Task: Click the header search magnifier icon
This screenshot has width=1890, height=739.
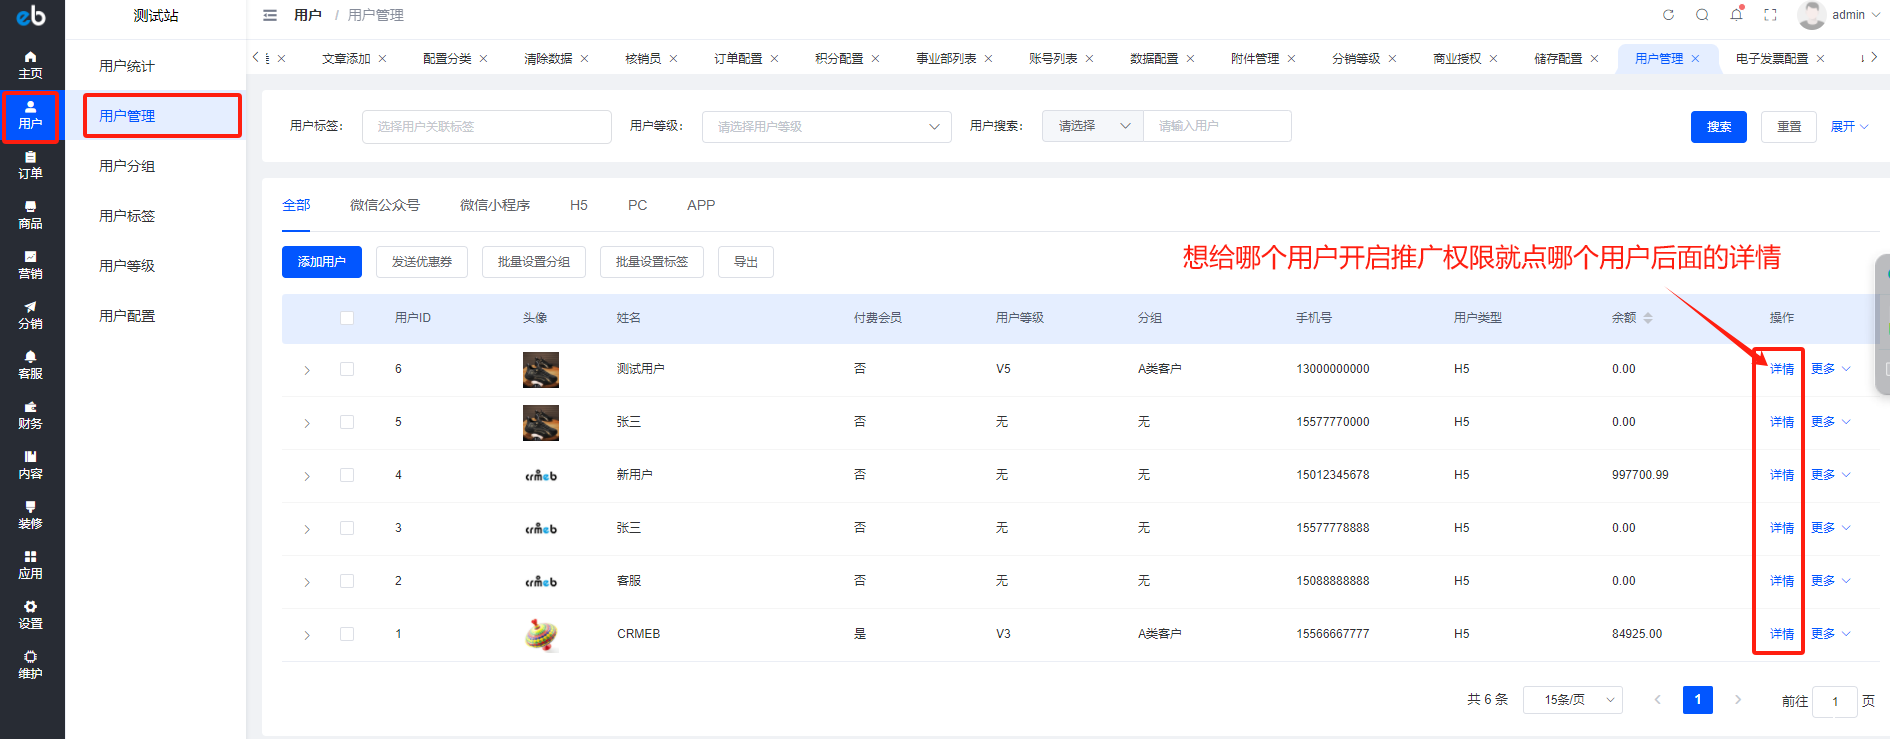Action: pyautogui.click(x=1702, y=15)
